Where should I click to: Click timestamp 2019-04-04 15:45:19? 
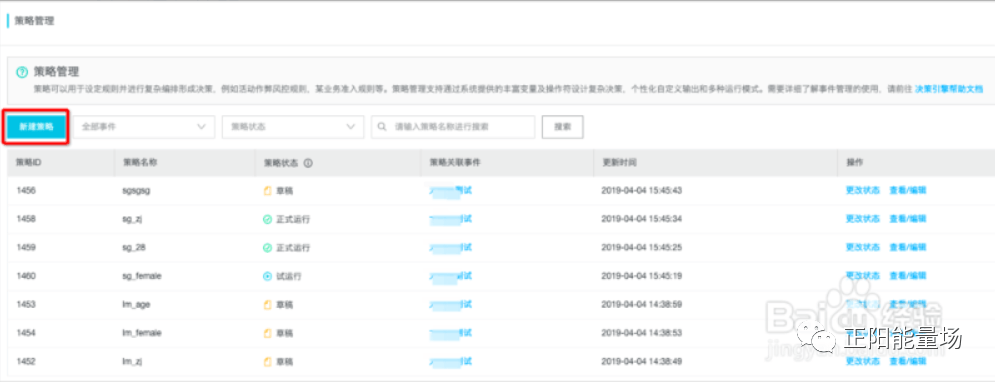pos(642,277)
